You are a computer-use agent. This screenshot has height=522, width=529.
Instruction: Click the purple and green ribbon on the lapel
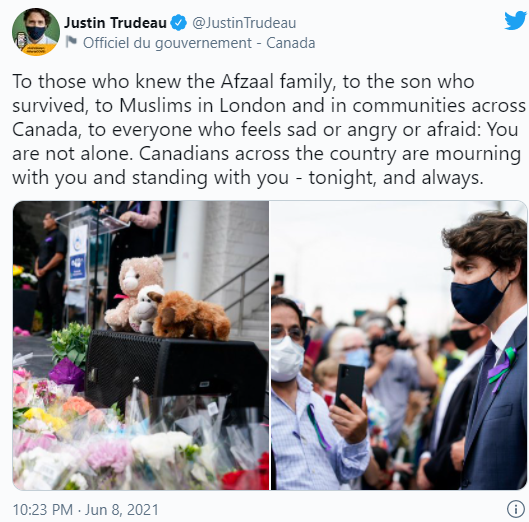[502, 370]
